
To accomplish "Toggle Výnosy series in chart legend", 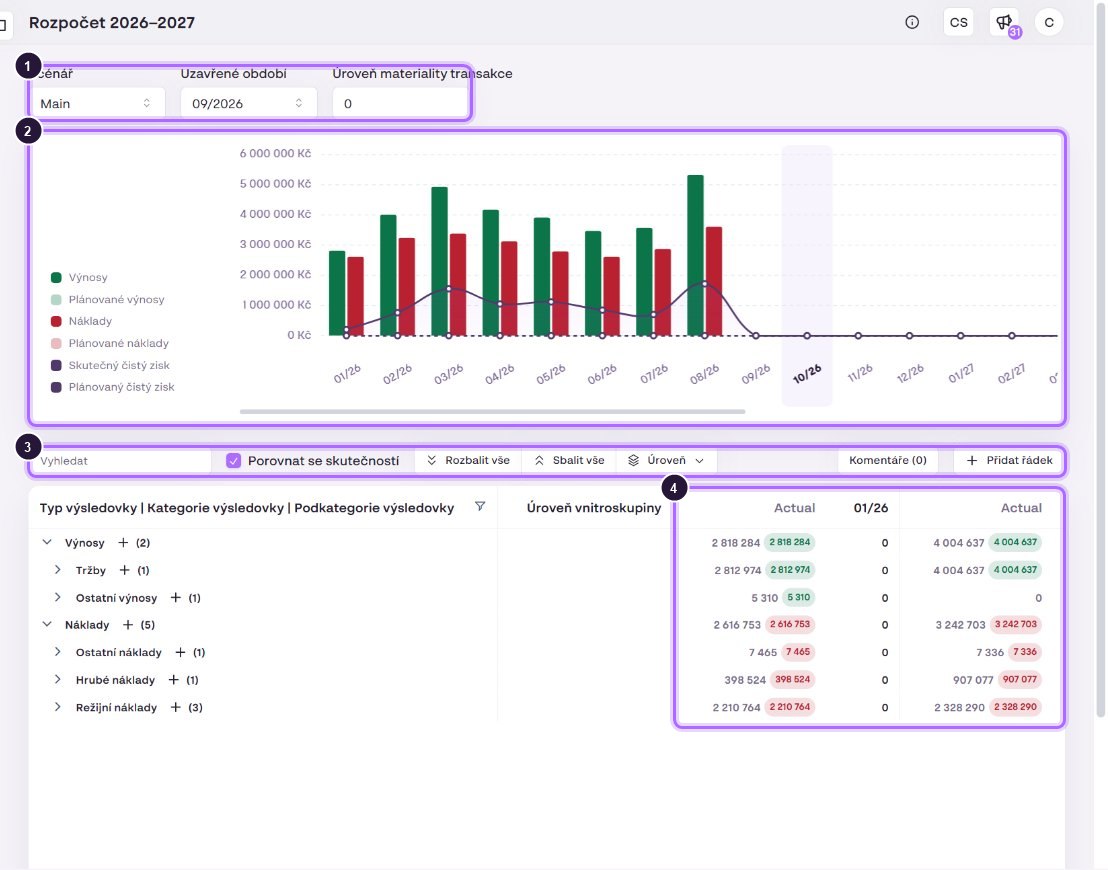I will [x=79, y=278].
